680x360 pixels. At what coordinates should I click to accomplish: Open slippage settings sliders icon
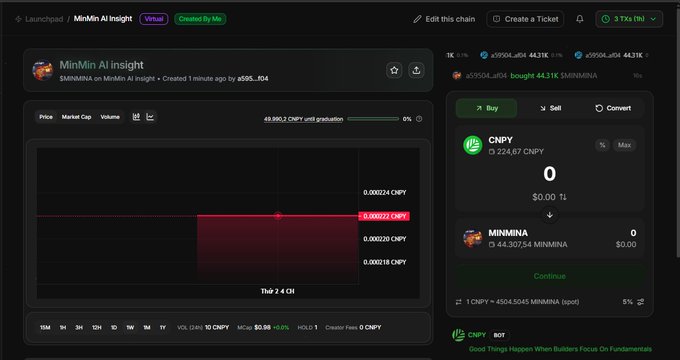click(x=641, y=302)
